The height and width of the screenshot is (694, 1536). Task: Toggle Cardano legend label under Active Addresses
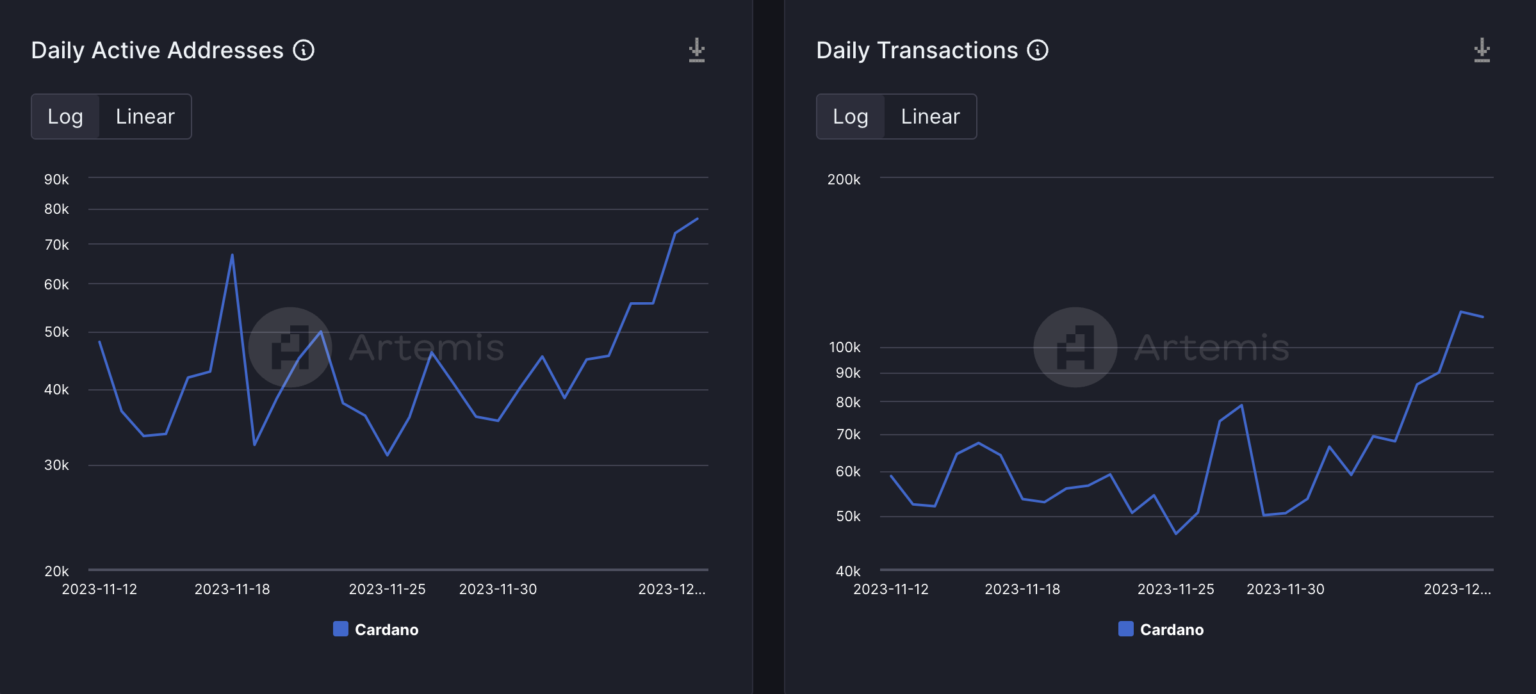coord(386,630)
